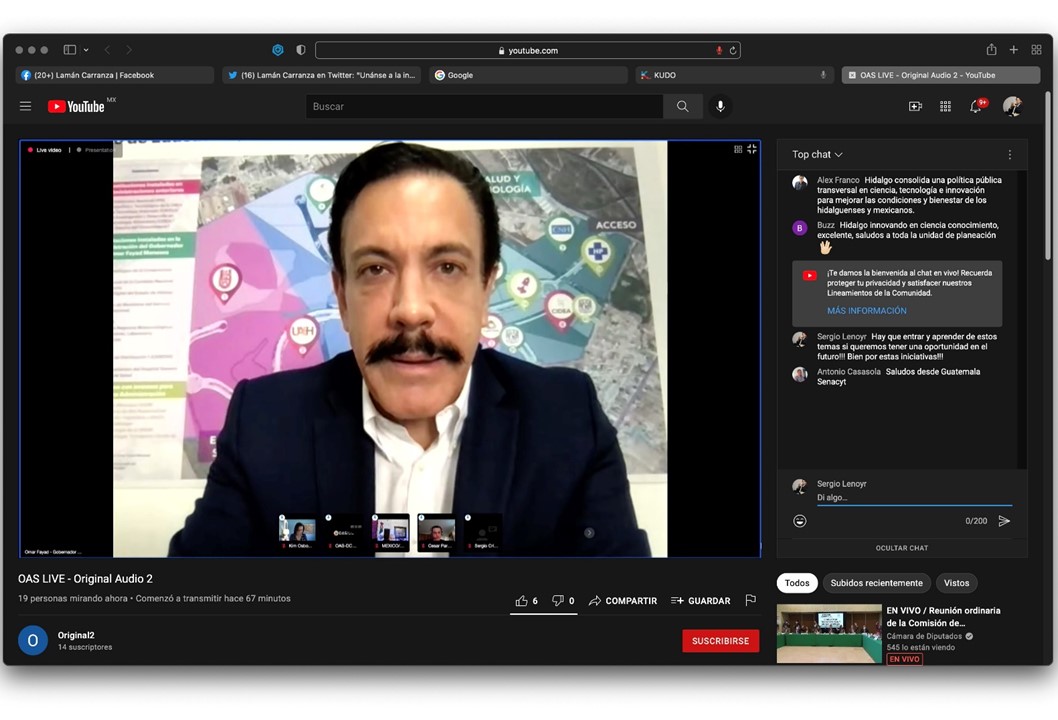Click Buzz's avatar in chat
The width and height of the screenshot is (1058, 720).
click(x=800, y=228)
